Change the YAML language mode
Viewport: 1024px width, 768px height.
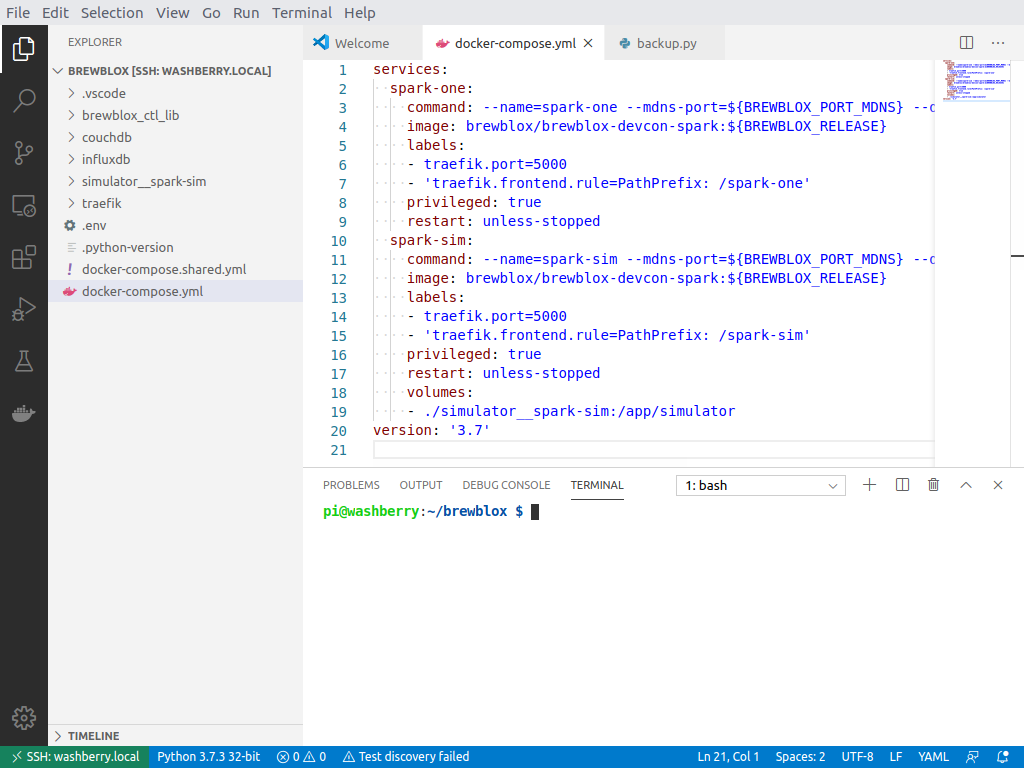click(933, 757)
